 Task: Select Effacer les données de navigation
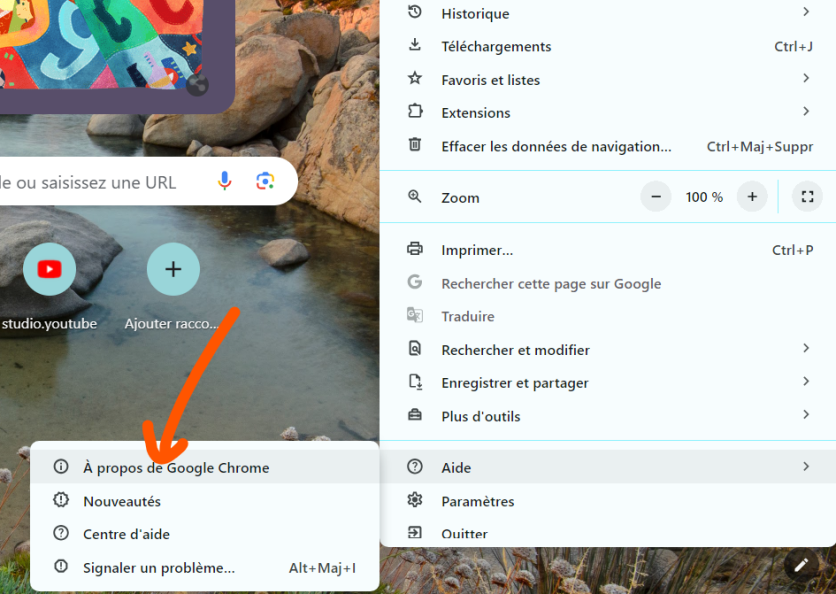(x=608, y=146)
